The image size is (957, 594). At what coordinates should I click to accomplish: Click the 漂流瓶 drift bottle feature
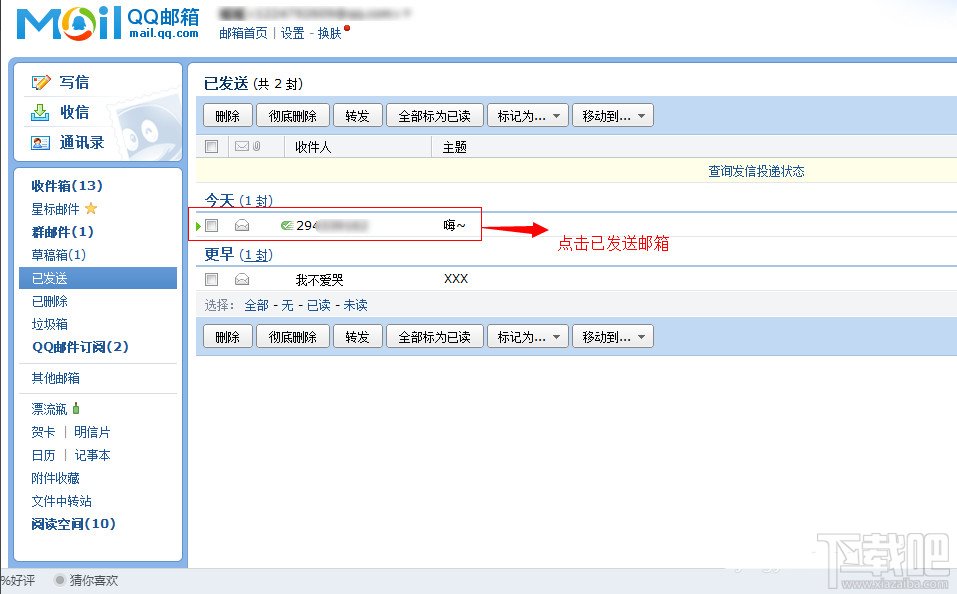click(x=49, y=408)
